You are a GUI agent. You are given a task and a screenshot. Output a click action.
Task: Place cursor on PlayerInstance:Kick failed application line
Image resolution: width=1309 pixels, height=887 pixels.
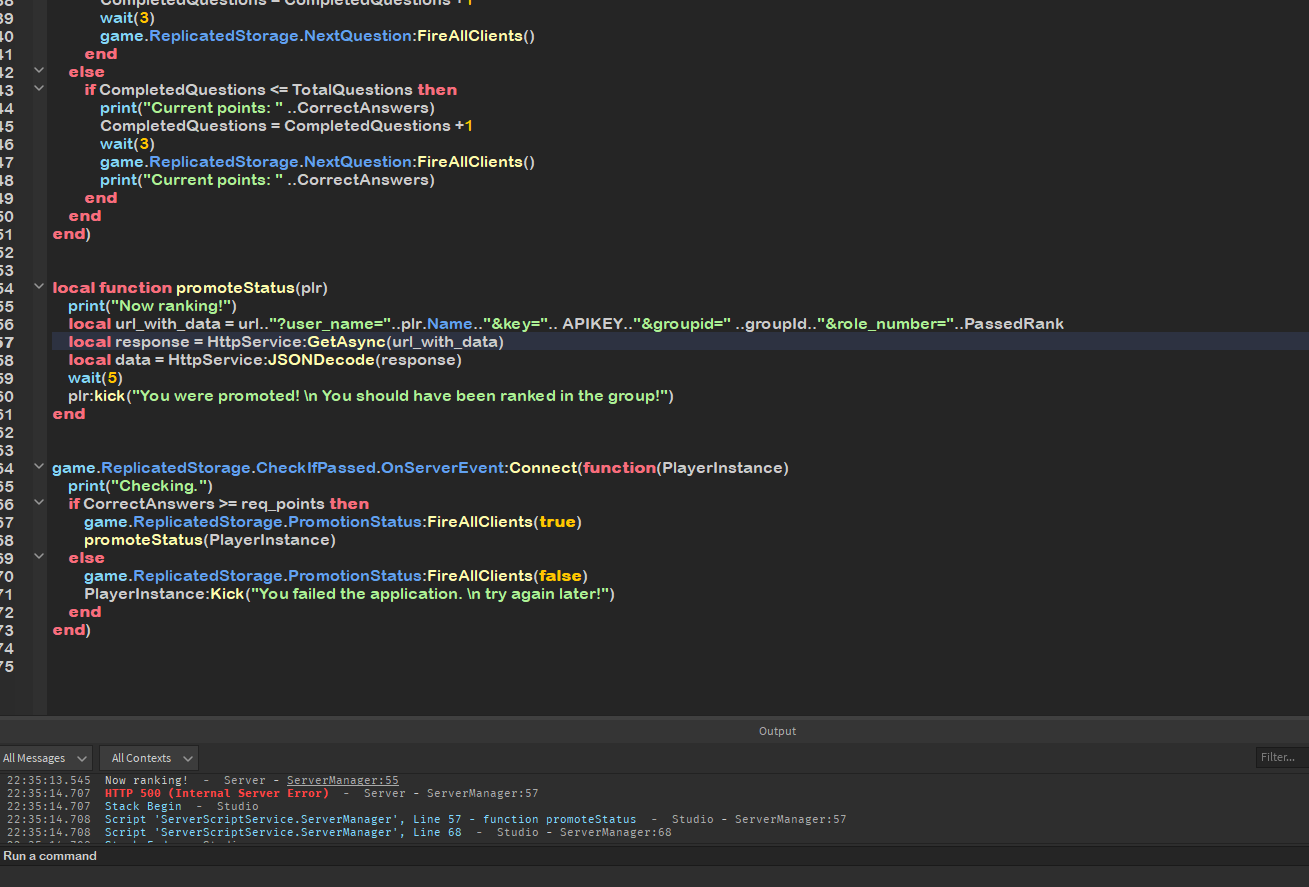coord(349,593)
